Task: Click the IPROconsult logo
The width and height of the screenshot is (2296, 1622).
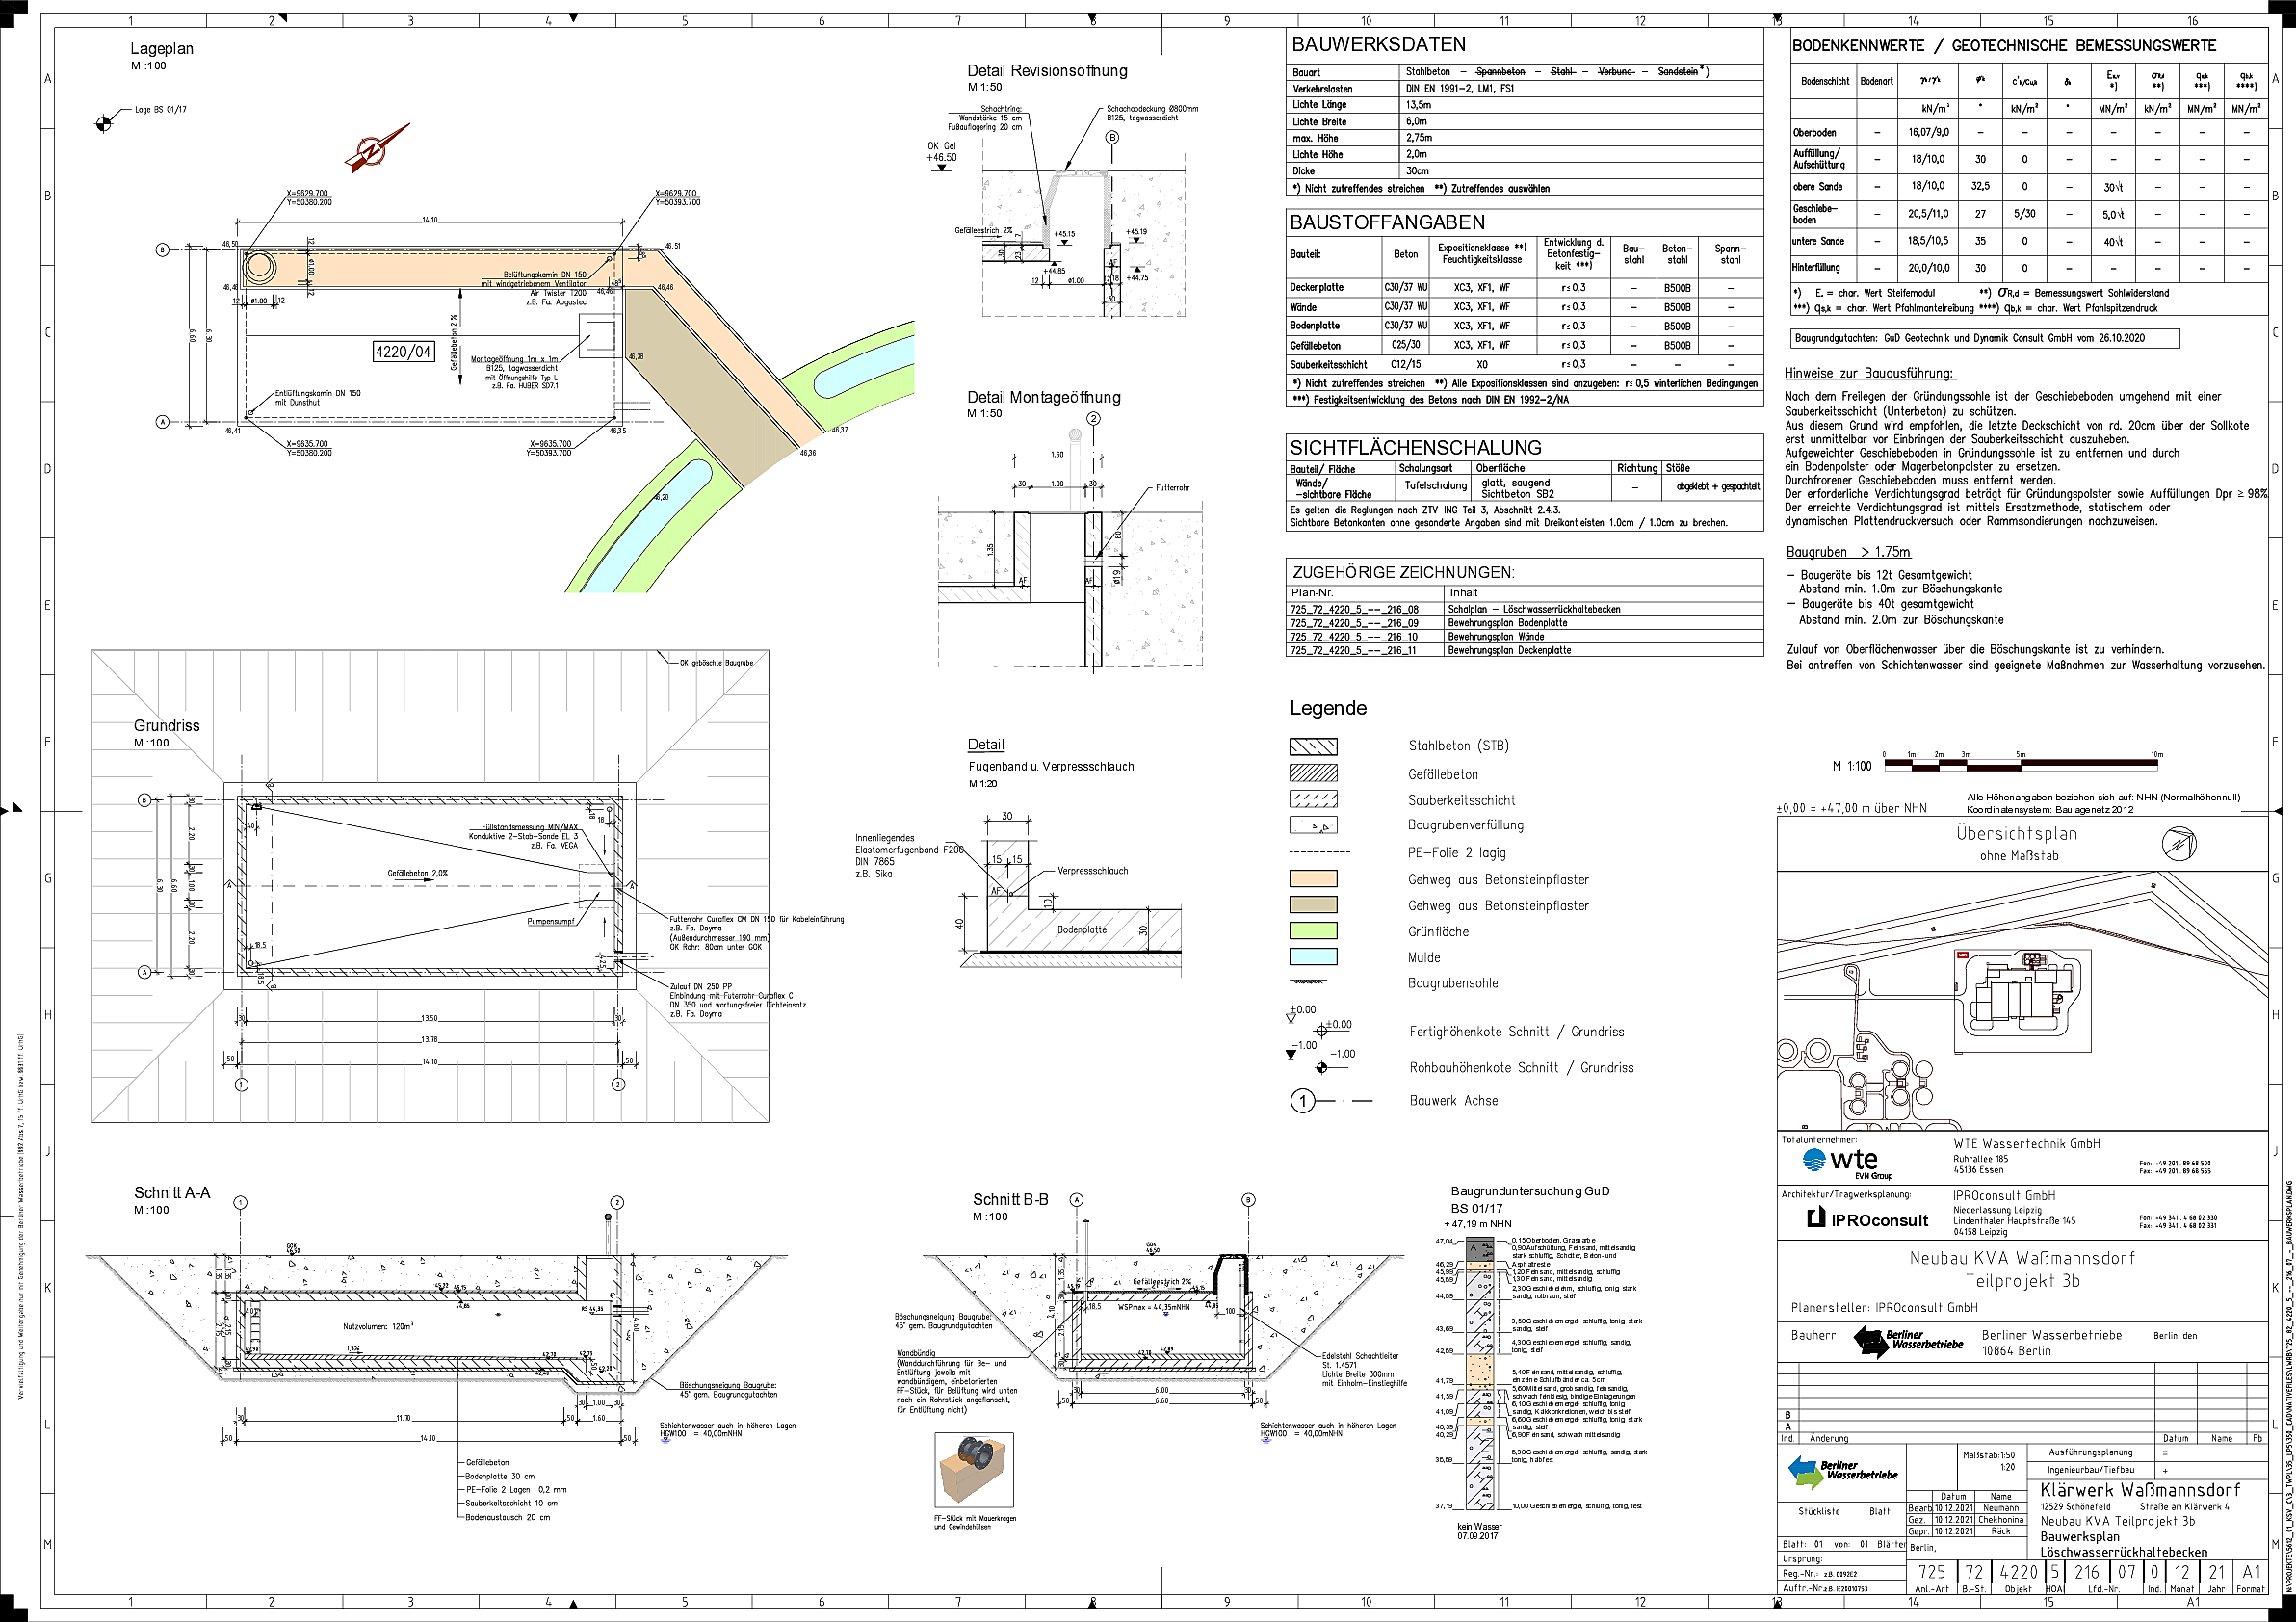Action: (1867, 1219)
